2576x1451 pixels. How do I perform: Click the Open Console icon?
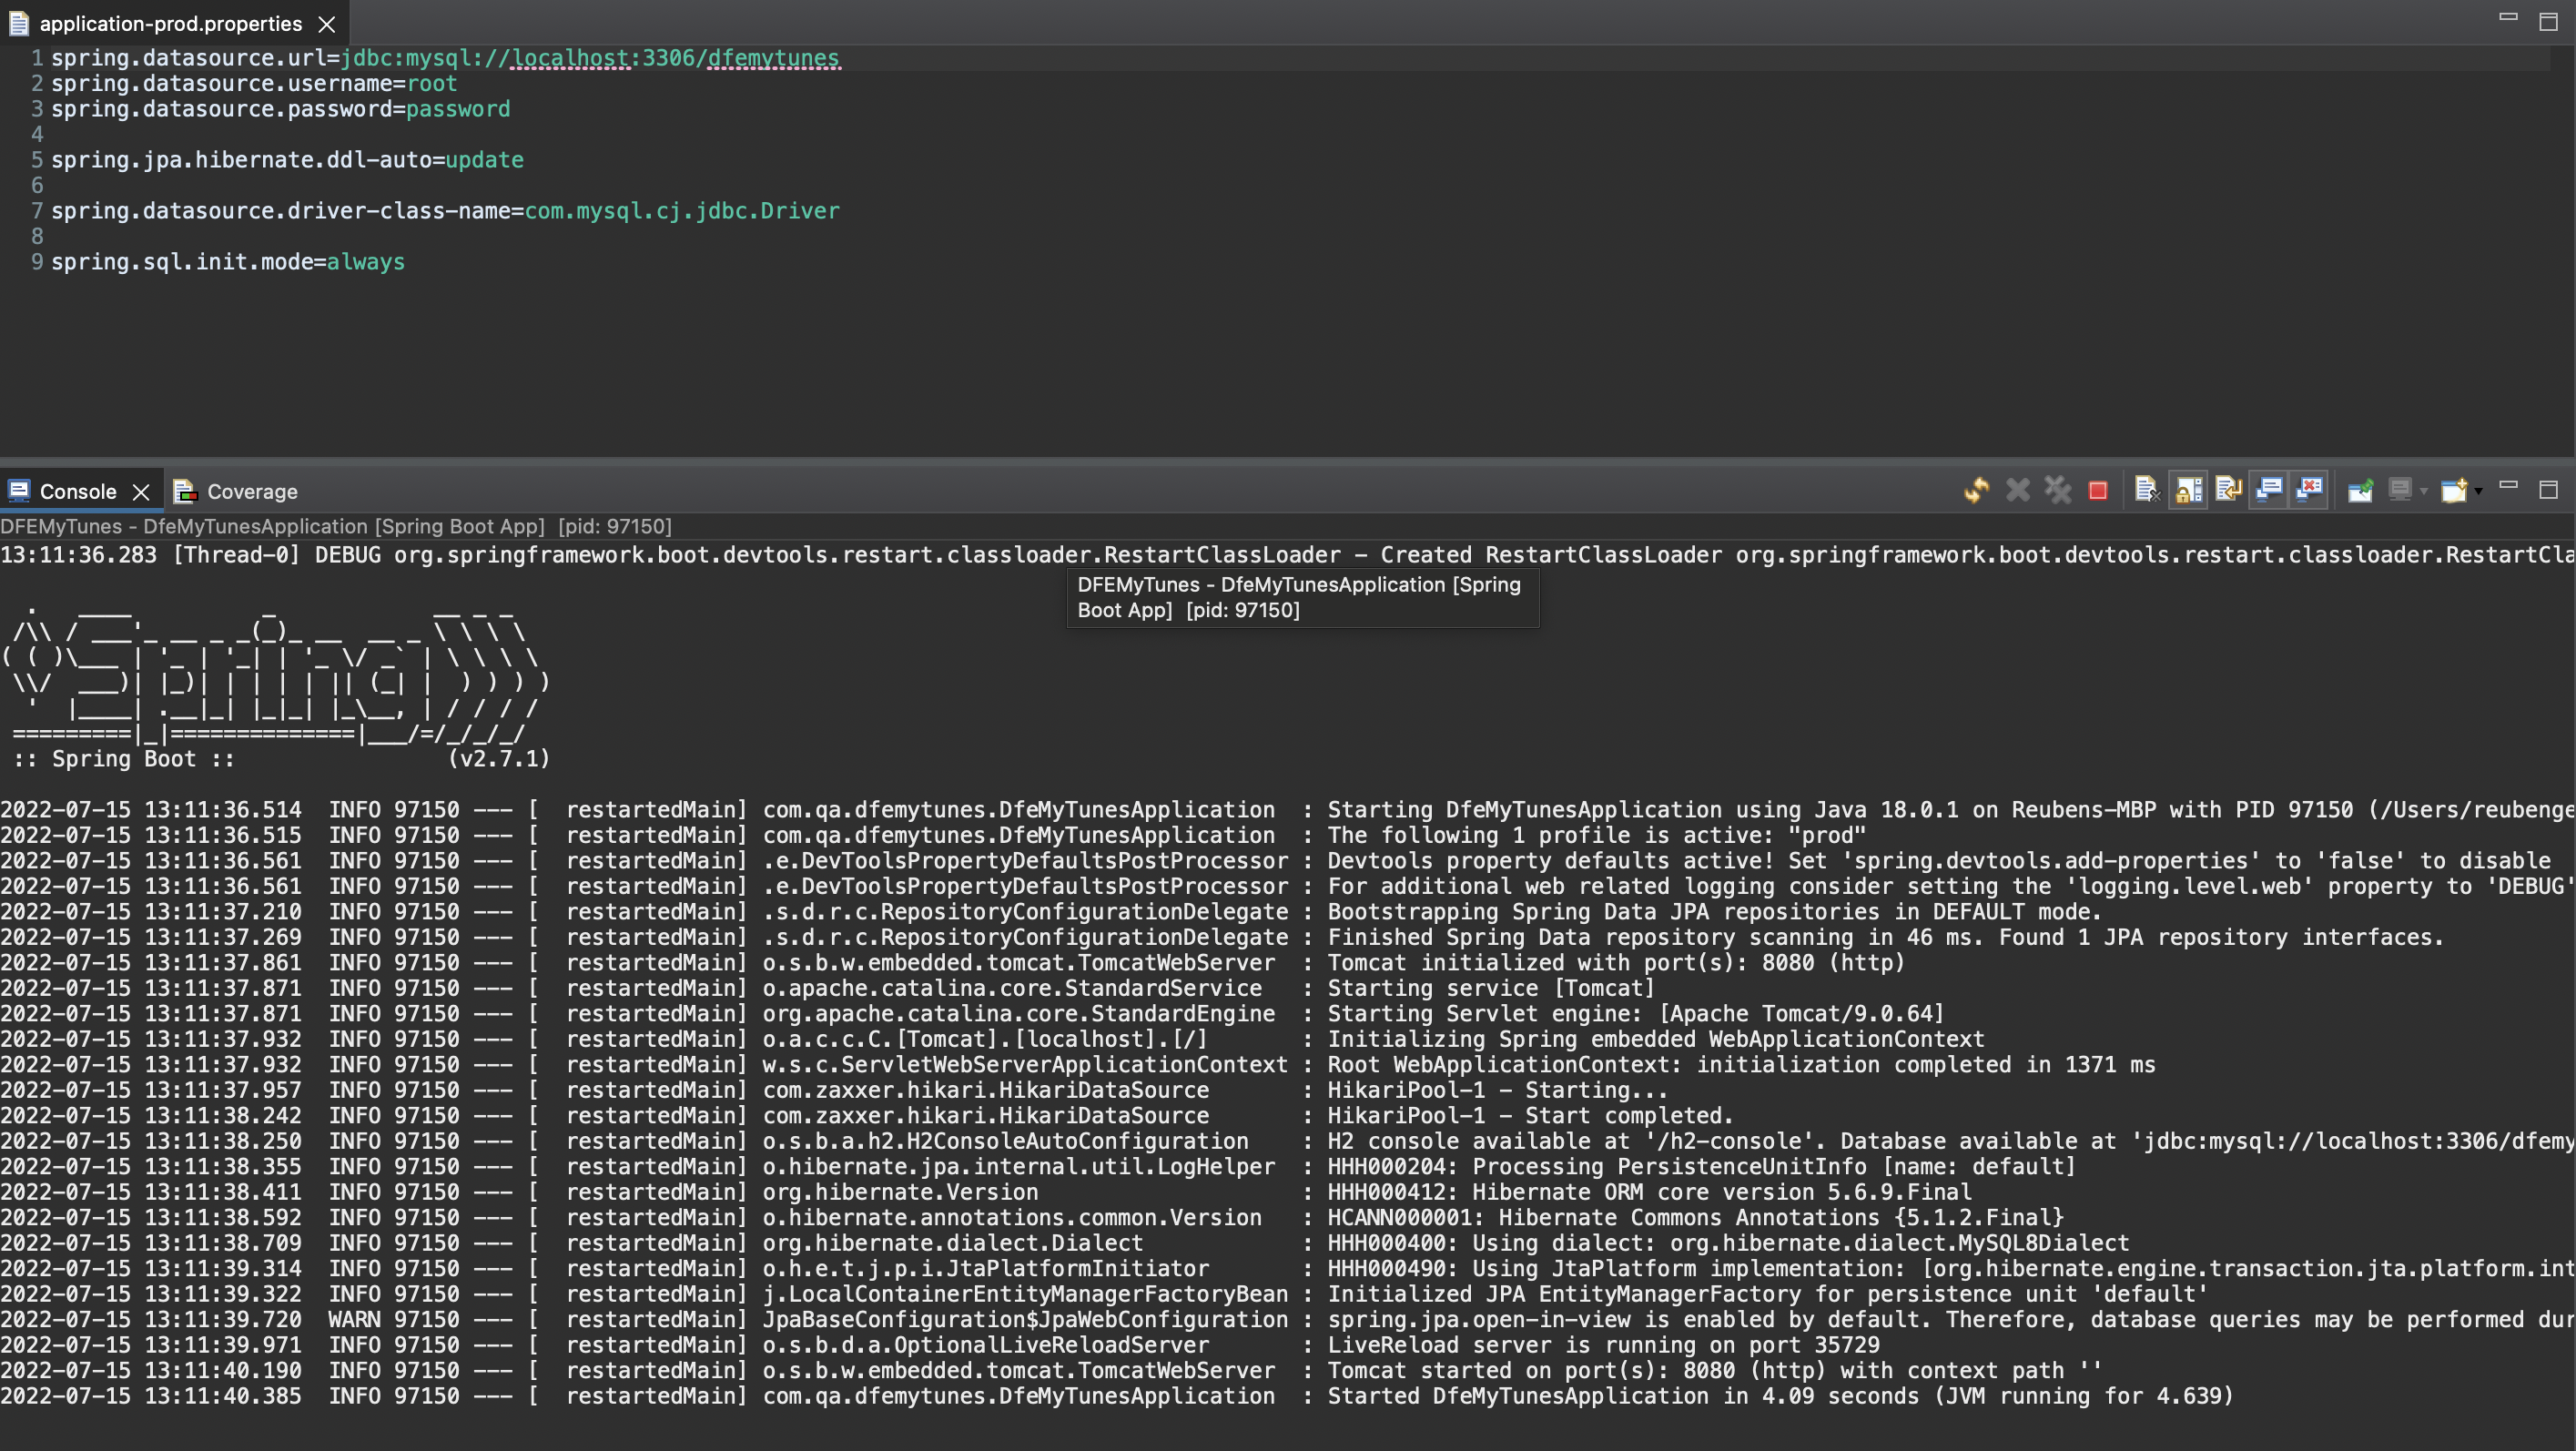(x=2453, y=490)
